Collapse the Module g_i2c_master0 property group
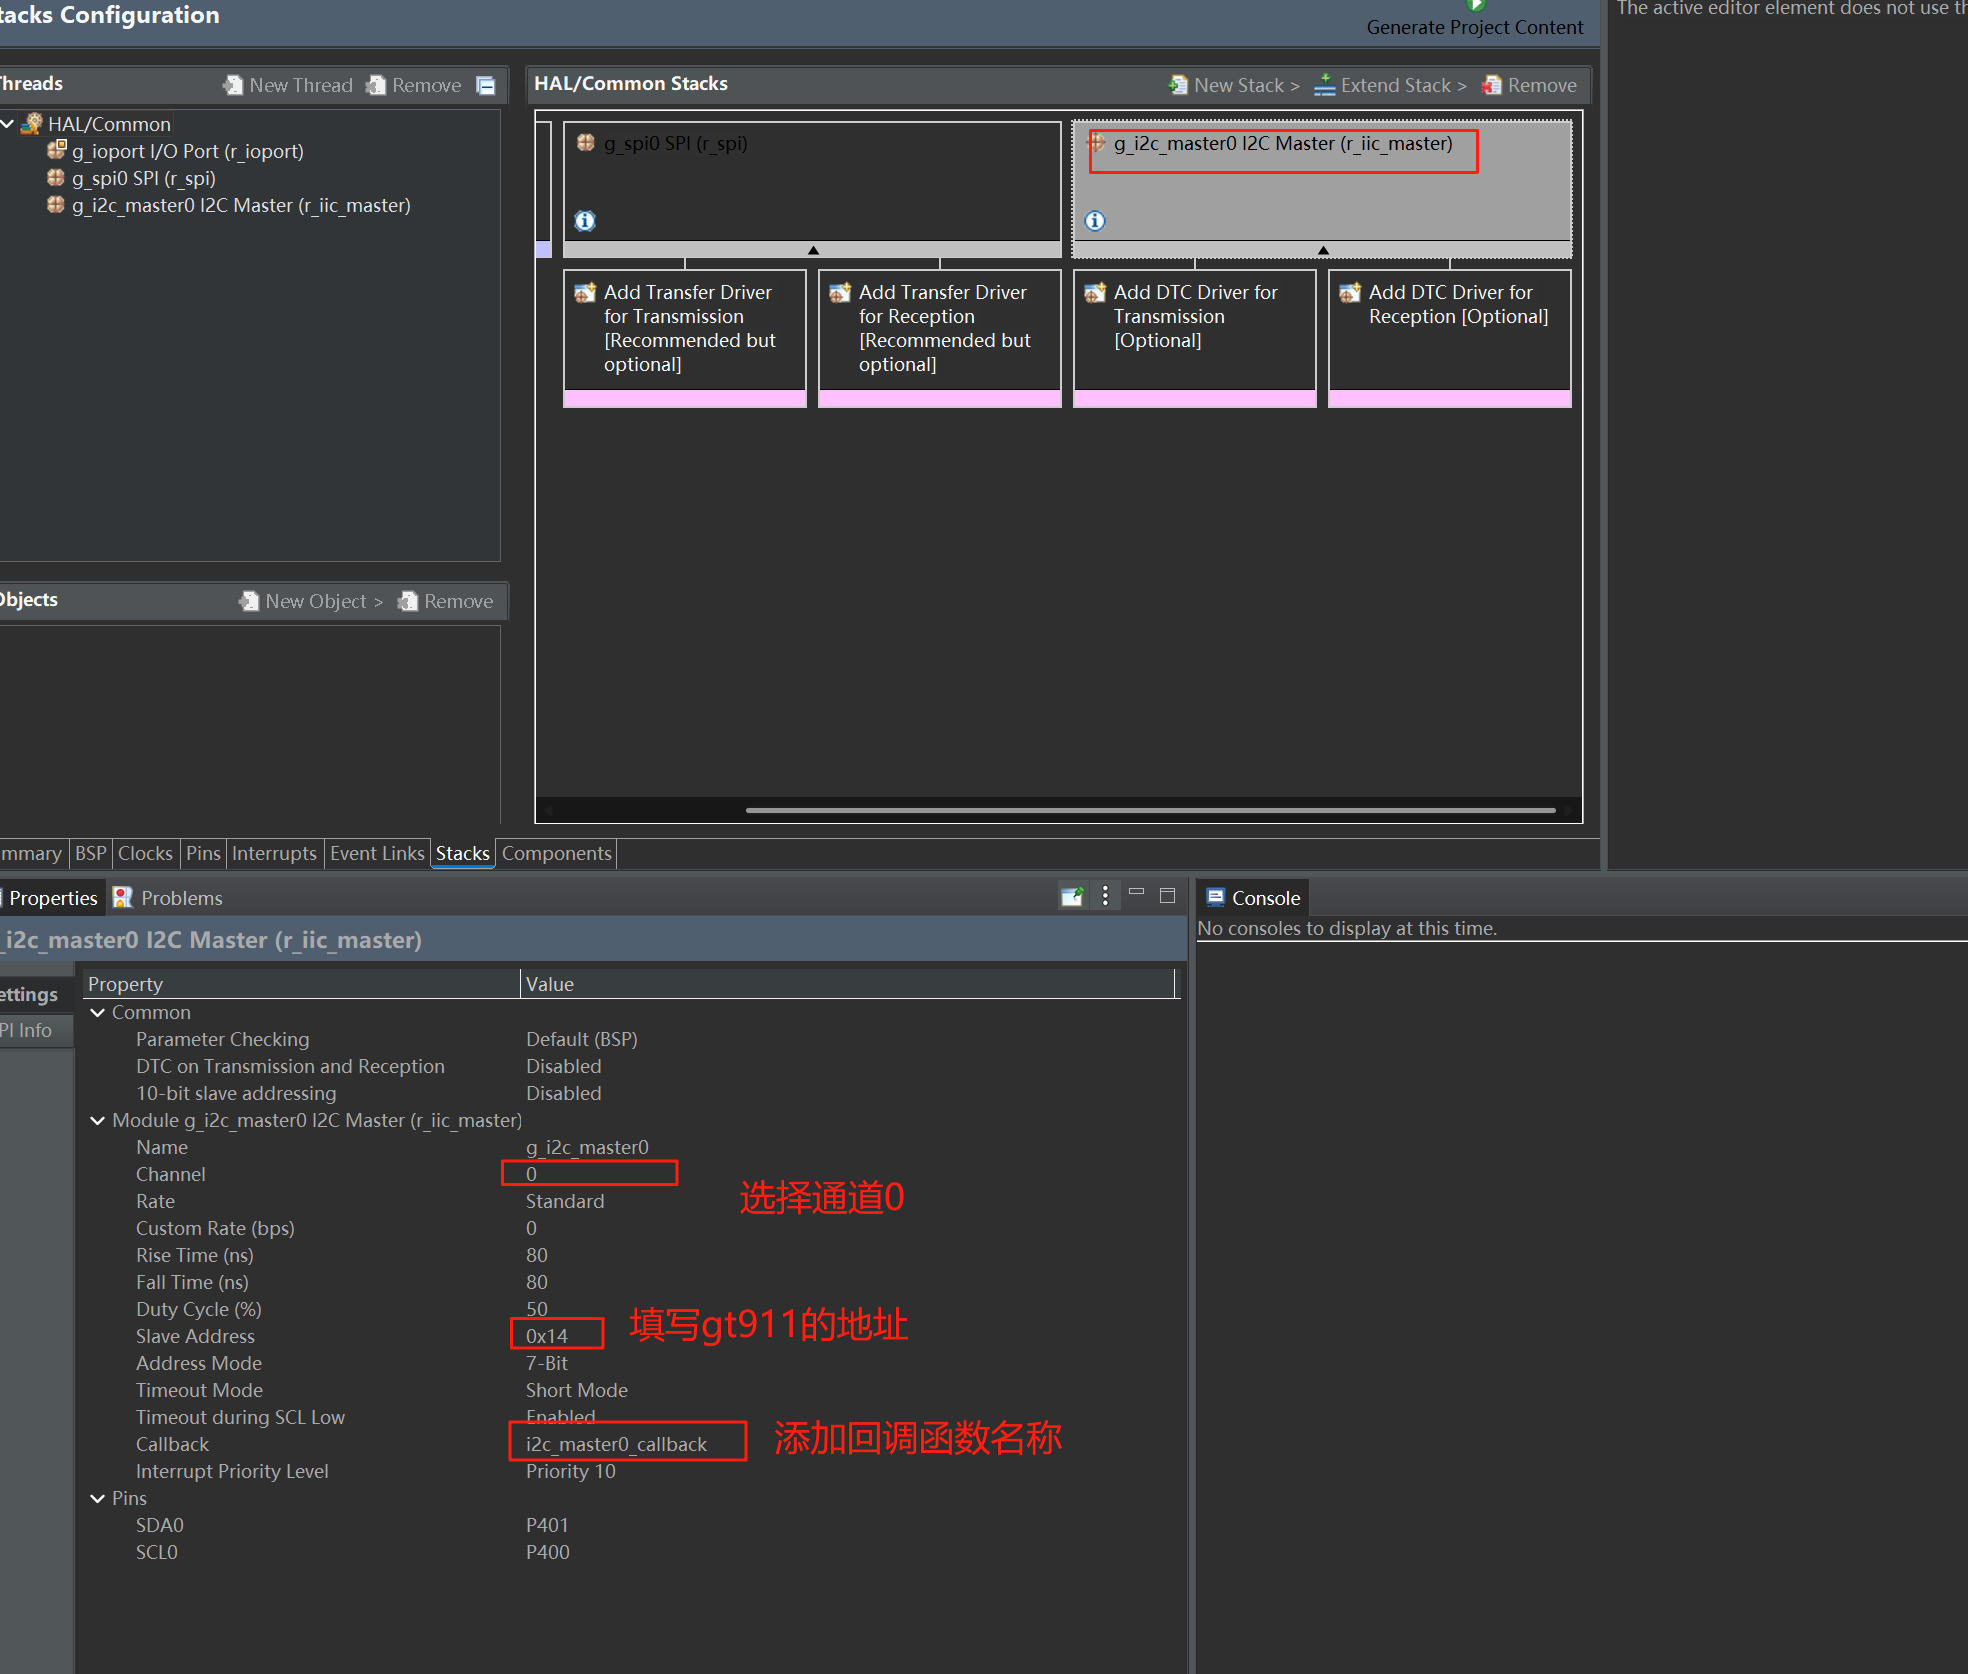1968x1674 pixels. tap(98, 1120)
